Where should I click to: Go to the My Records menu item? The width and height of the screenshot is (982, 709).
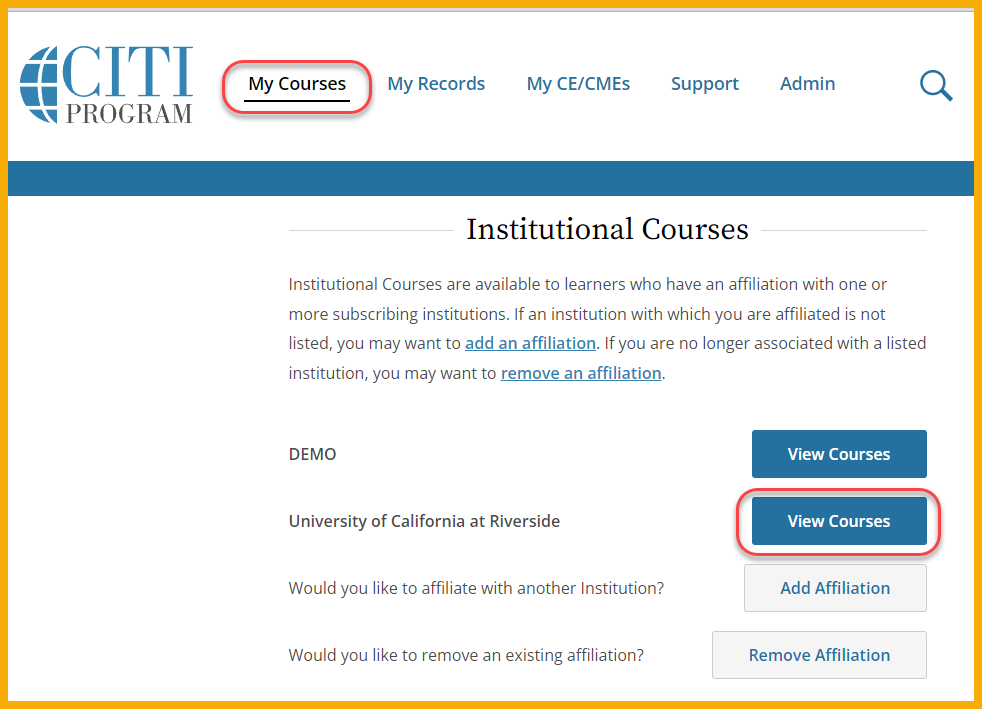click(436, 84)
